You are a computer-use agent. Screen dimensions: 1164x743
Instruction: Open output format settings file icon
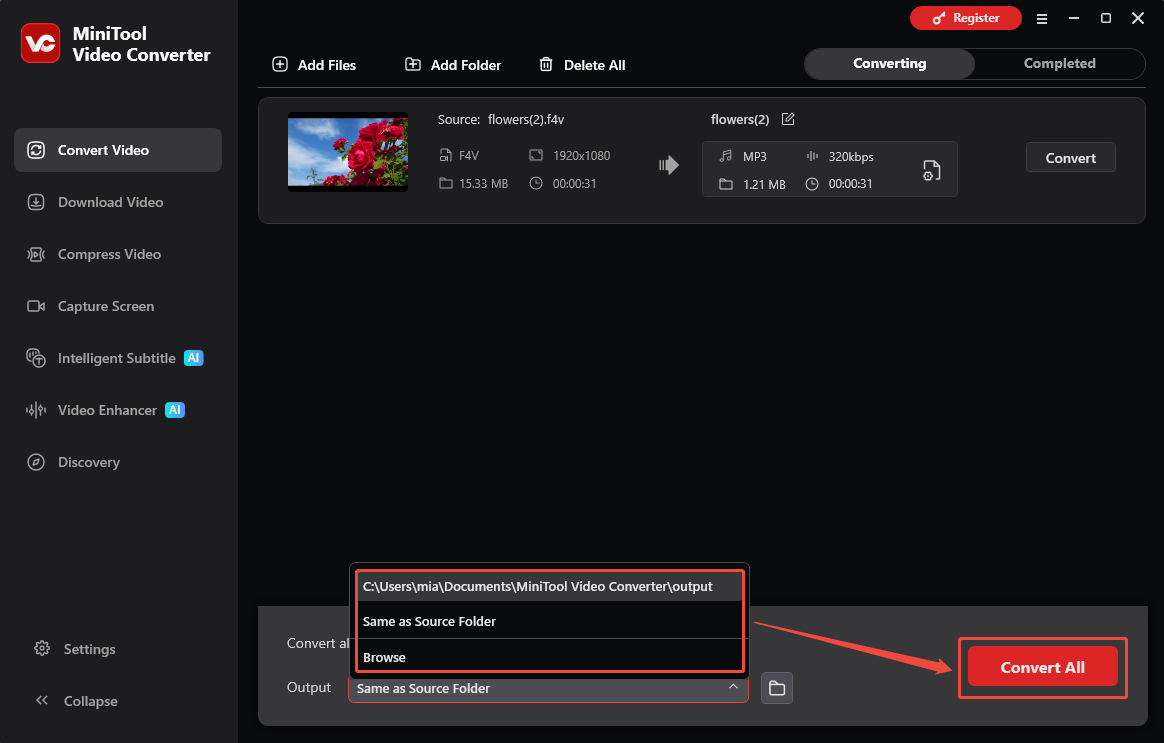[x=931, y=171]
